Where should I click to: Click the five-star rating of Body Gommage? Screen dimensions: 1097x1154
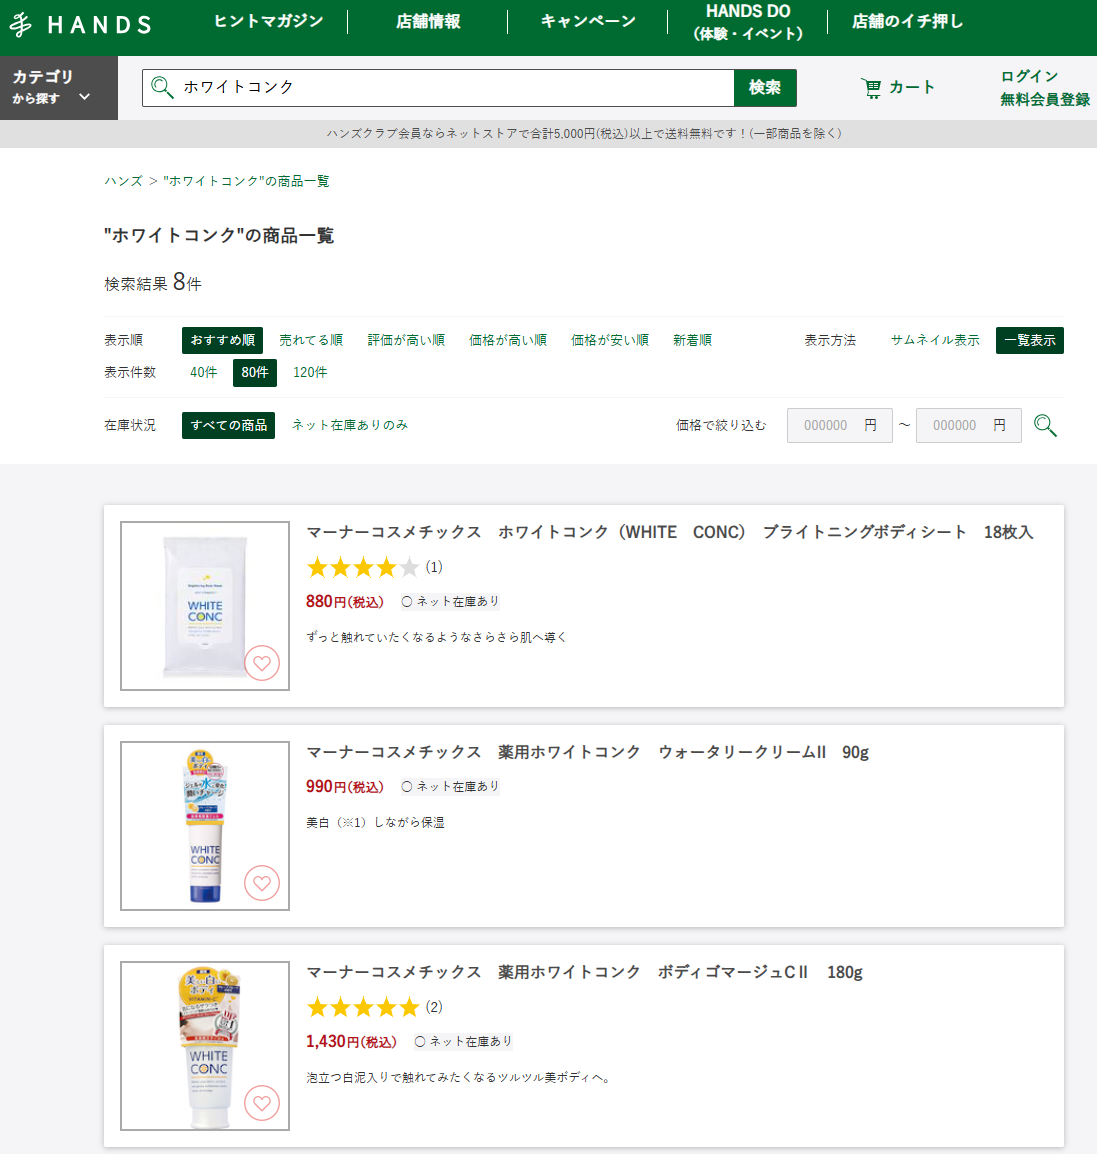click(x=363, y=1008)
